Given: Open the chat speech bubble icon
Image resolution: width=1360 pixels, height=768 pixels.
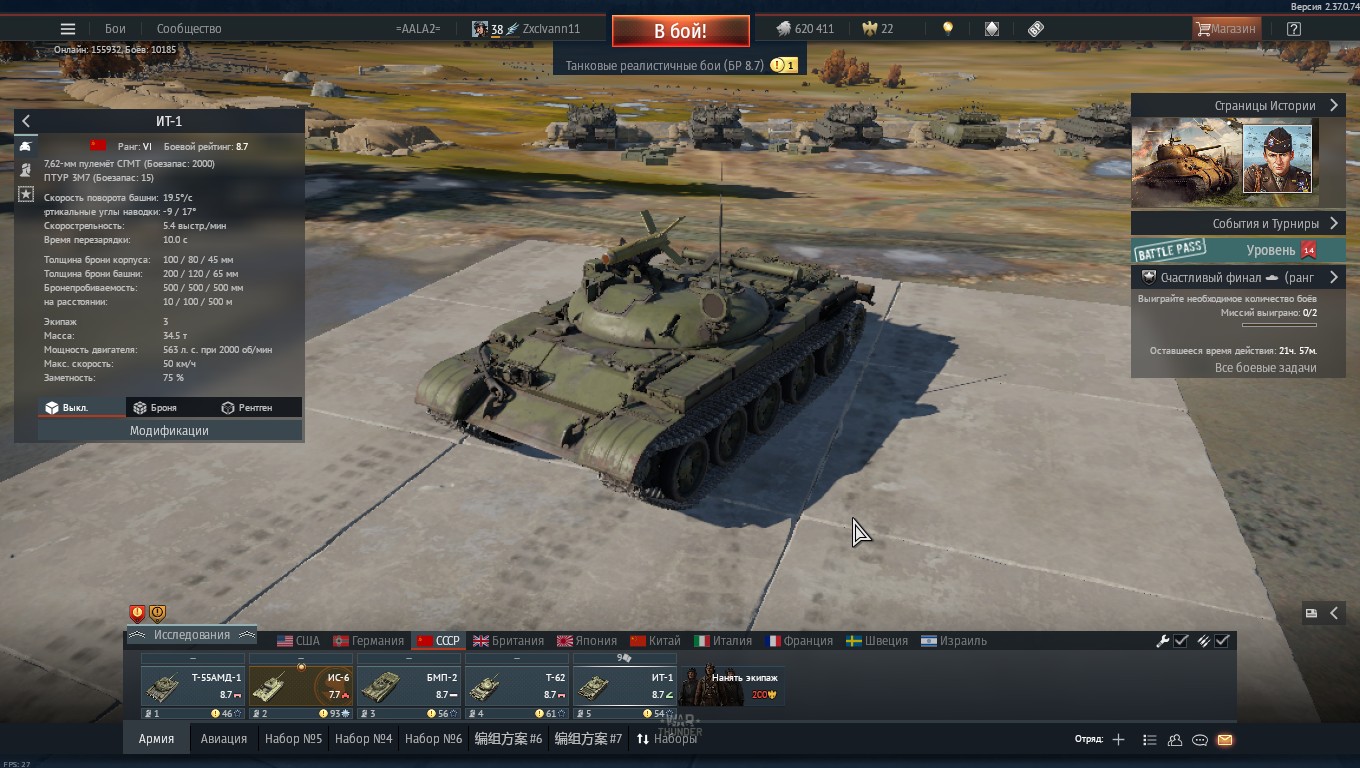Looking at the screenshot, I should 1200,740.
